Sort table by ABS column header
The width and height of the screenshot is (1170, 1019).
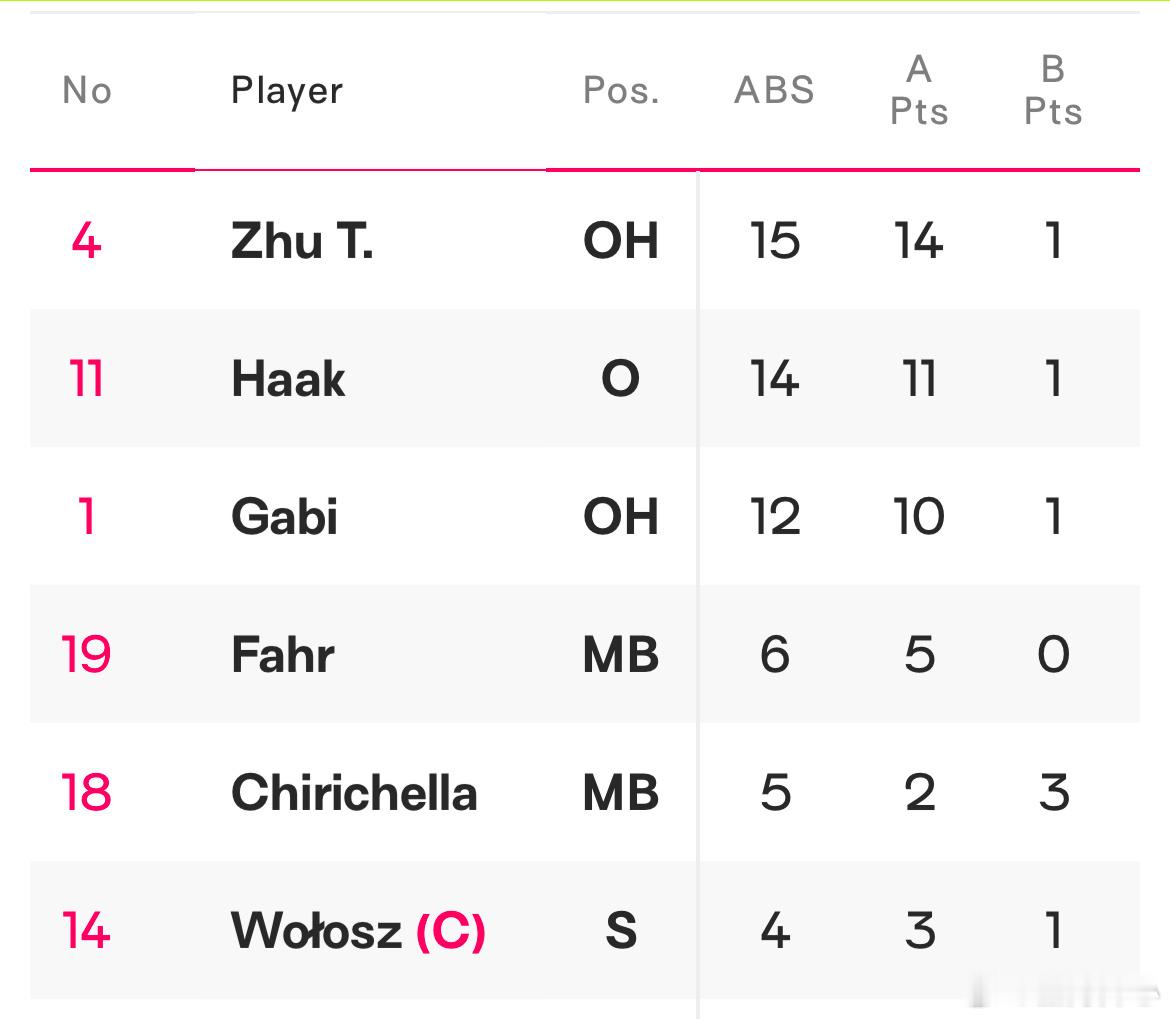(x=775, y=90)
